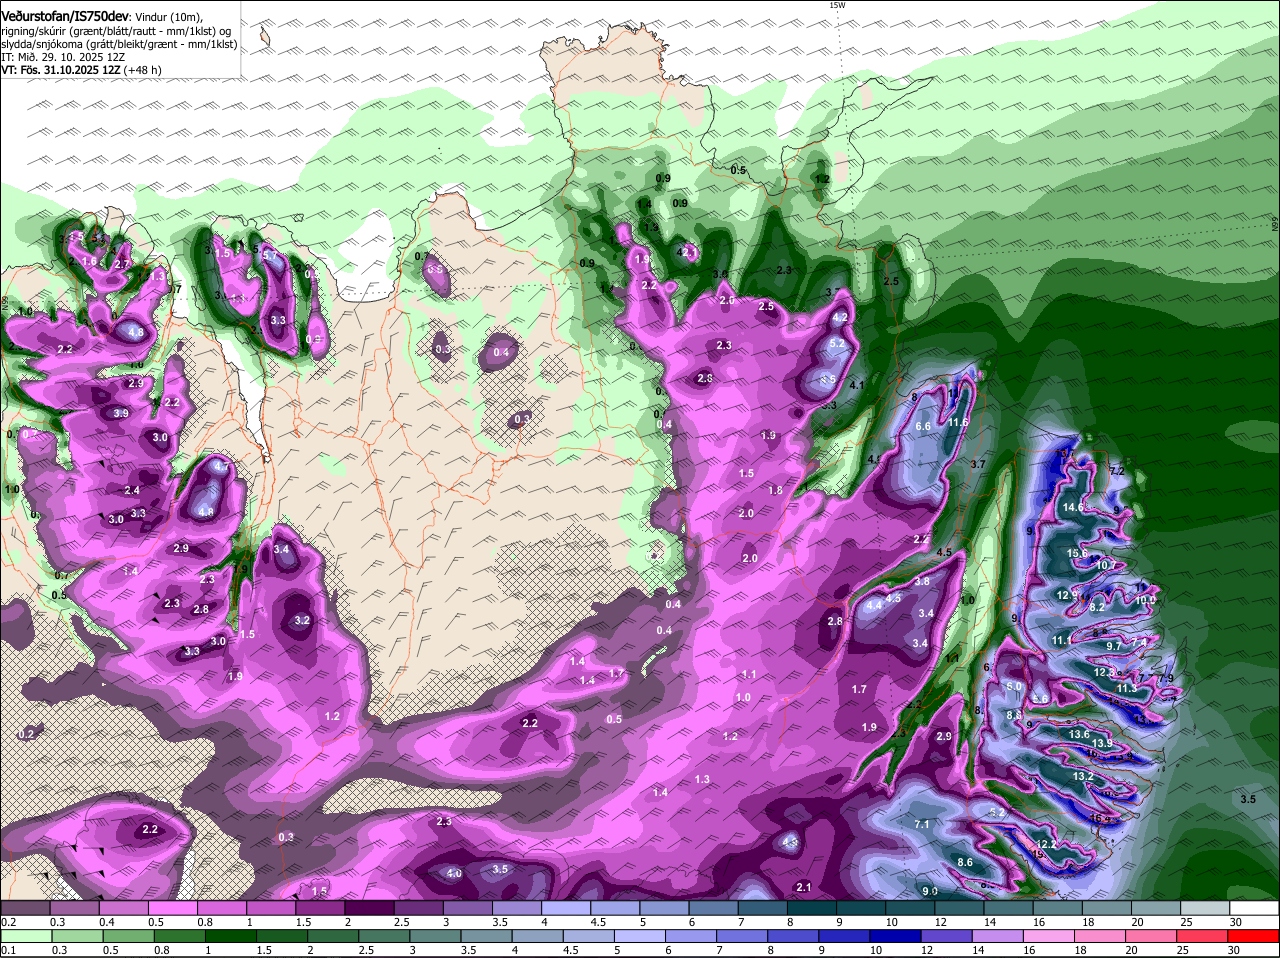Click the 11.1 value label

tap(1062, 640)
